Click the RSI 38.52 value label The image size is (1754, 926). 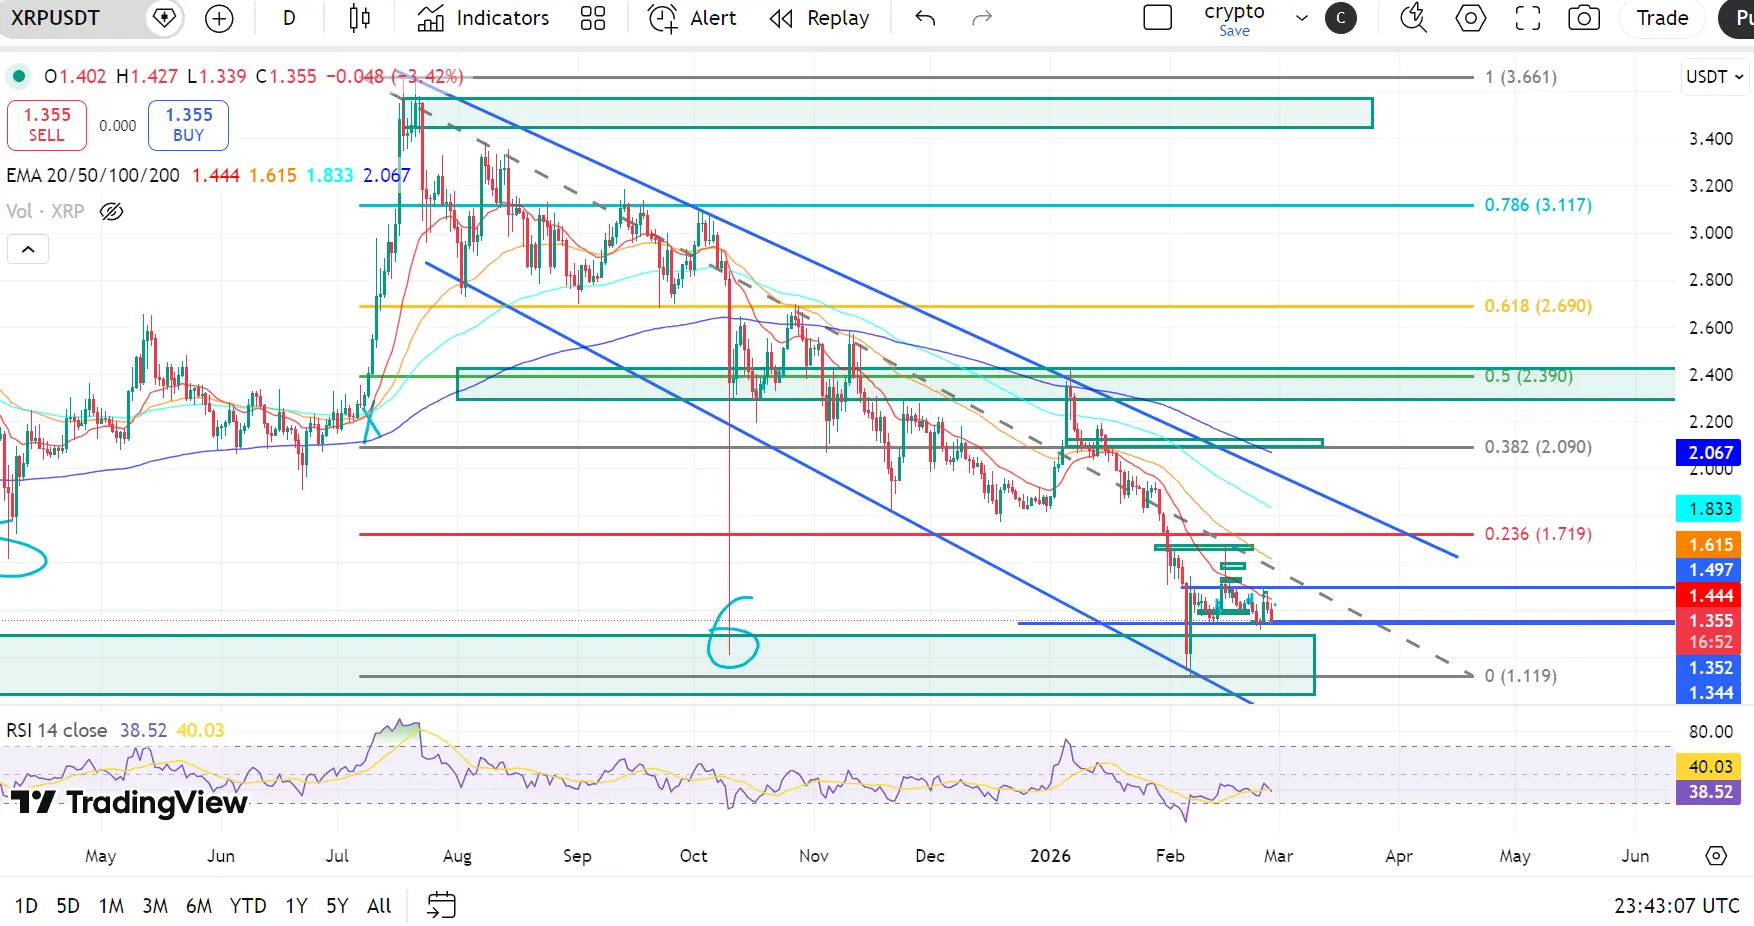click(1709, 792)
